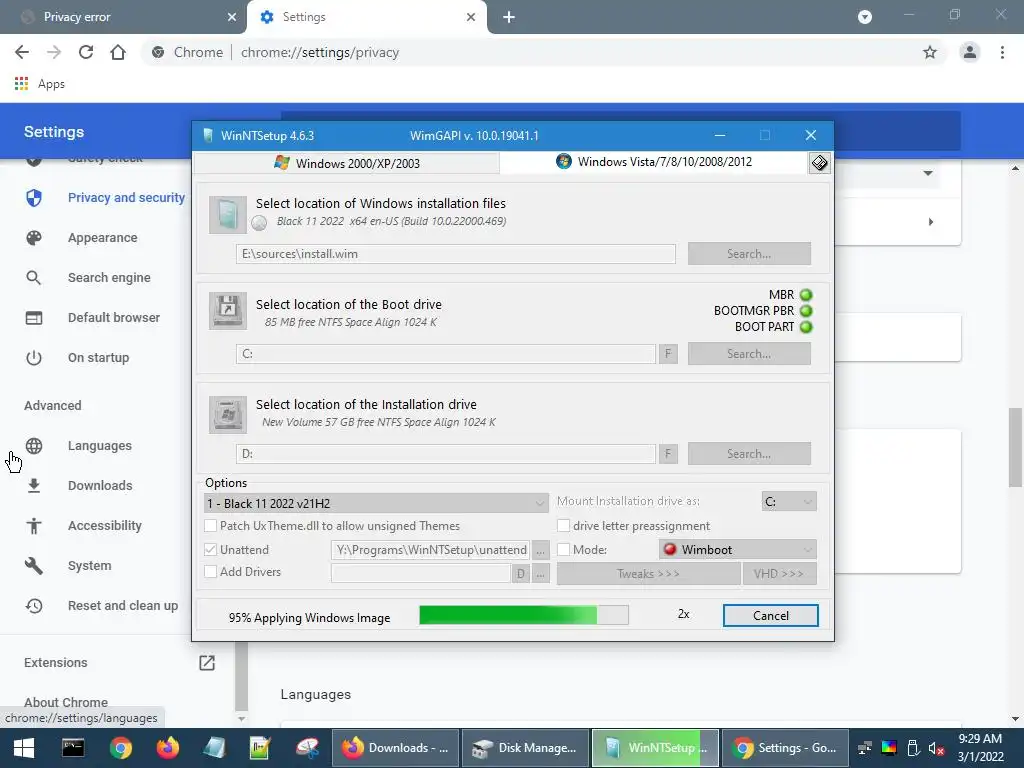Select Windows Vista/7/8/10/2008/2012 tab
The height and width of the screenshot is (768, 1024).
click(x=654, y=162)
